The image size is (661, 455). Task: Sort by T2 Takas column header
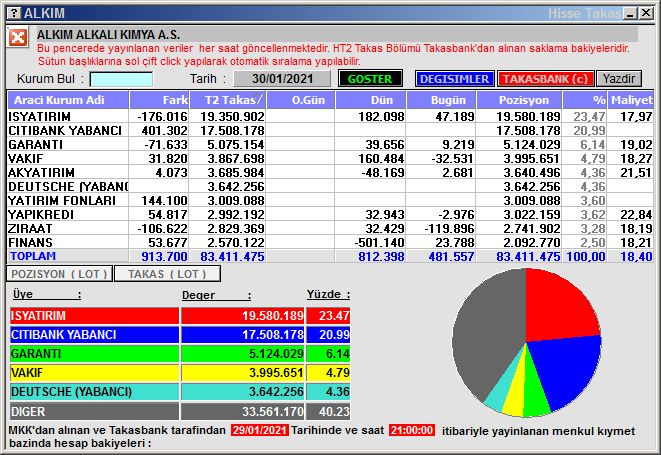[x=228, y=100]
